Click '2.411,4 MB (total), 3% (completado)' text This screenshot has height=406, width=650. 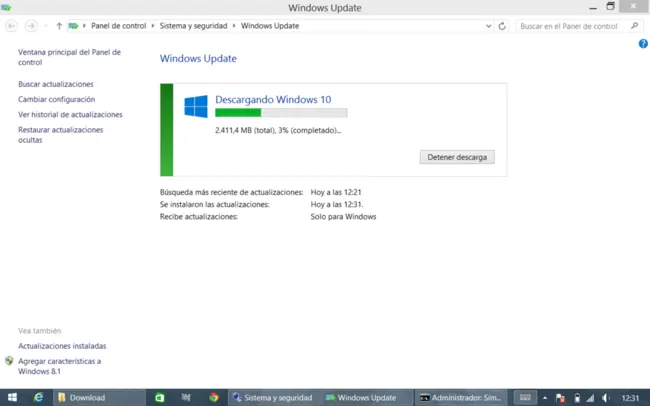(278, 130)
